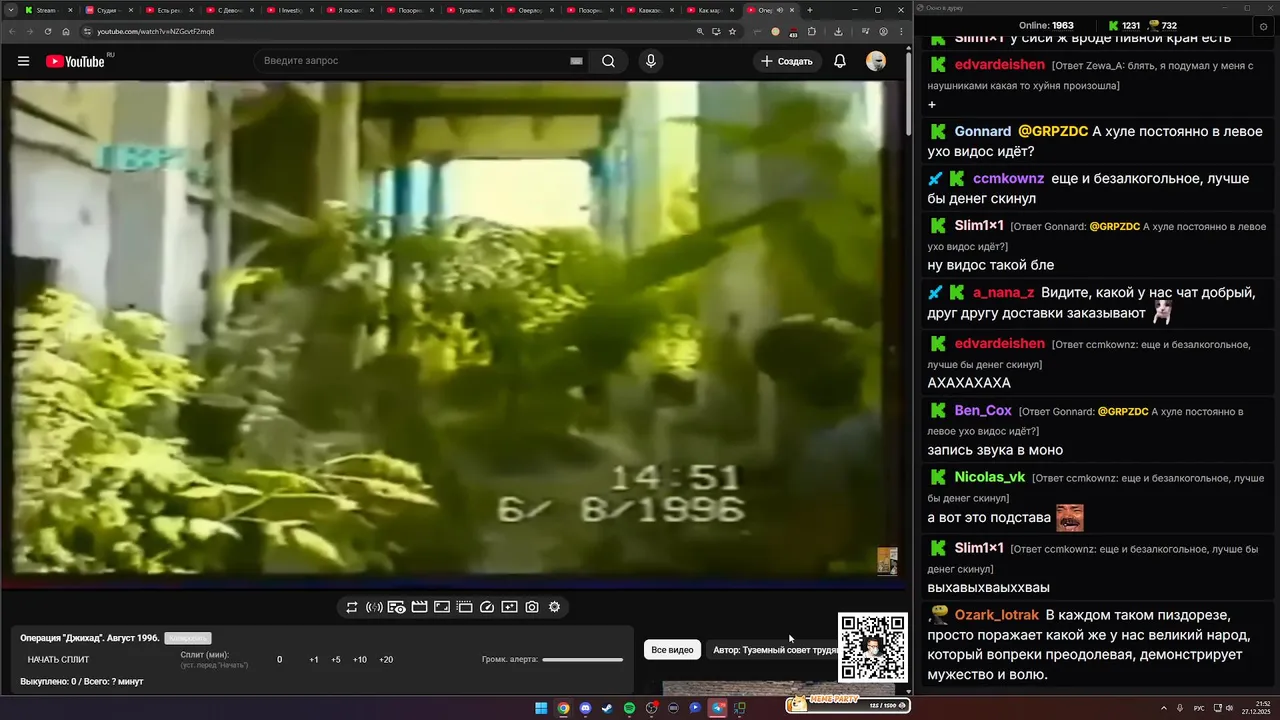Click the clapperboard icon below the video
This screenshot has width=1280, height=720.
coord(419,607)
